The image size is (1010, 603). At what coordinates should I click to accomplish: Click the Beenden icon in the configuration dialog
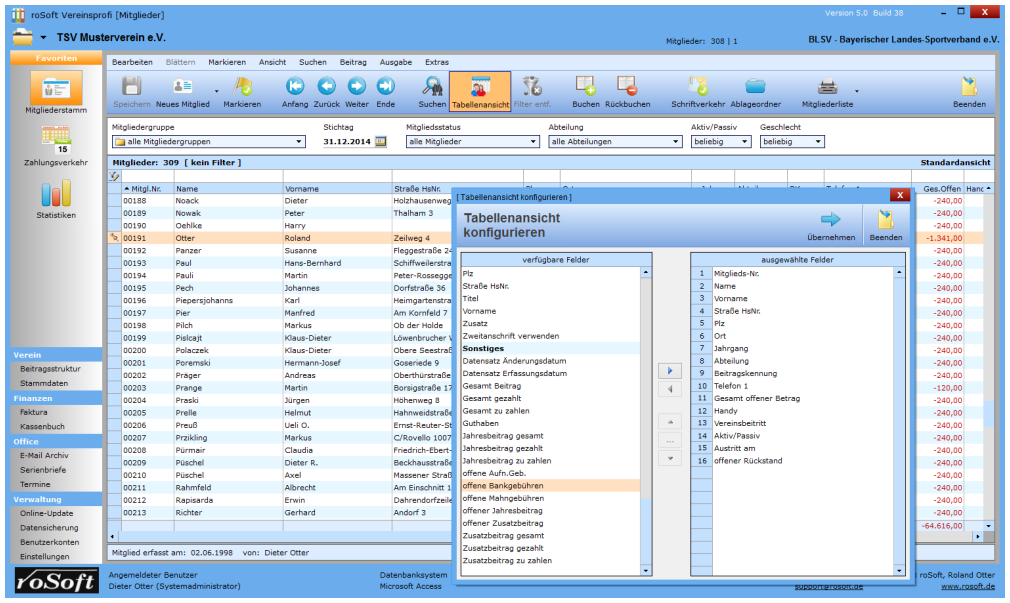[x=885, y=220]
